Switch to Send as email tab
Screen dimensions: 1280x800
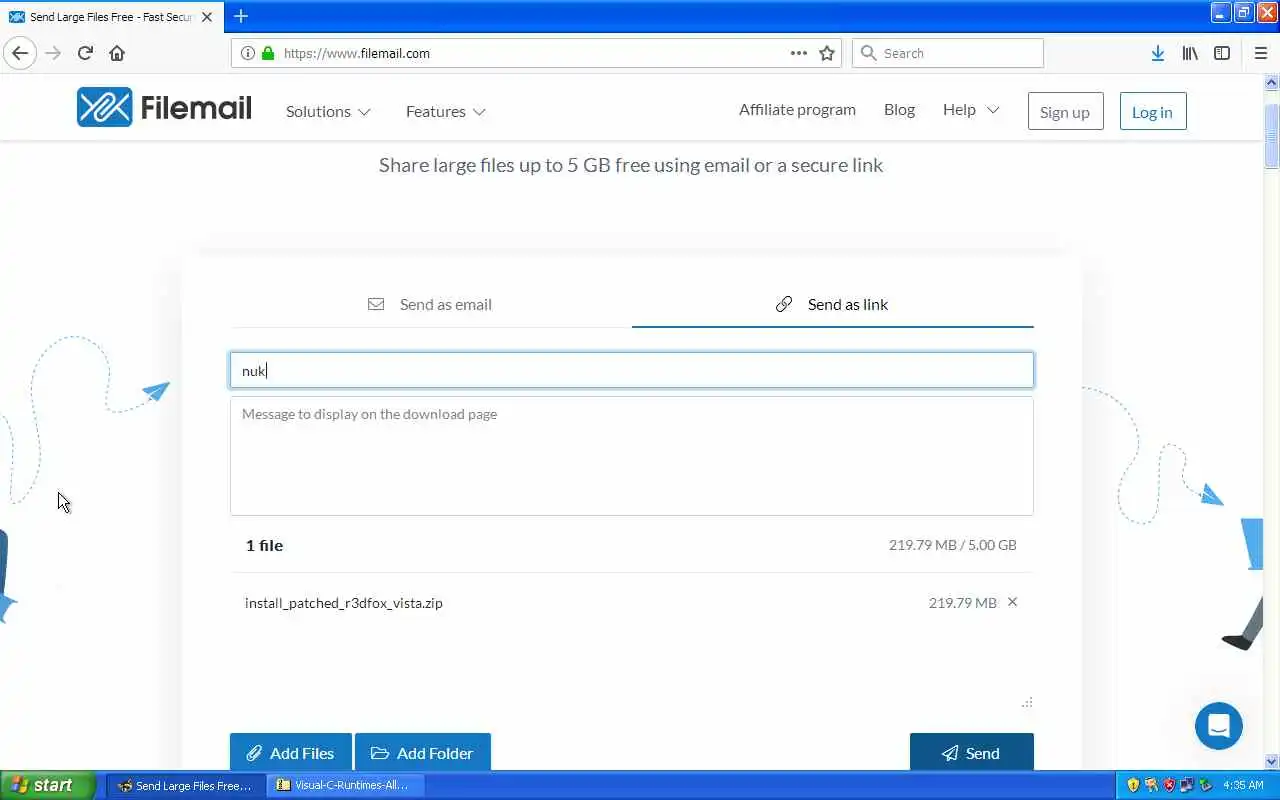(431, 304)
